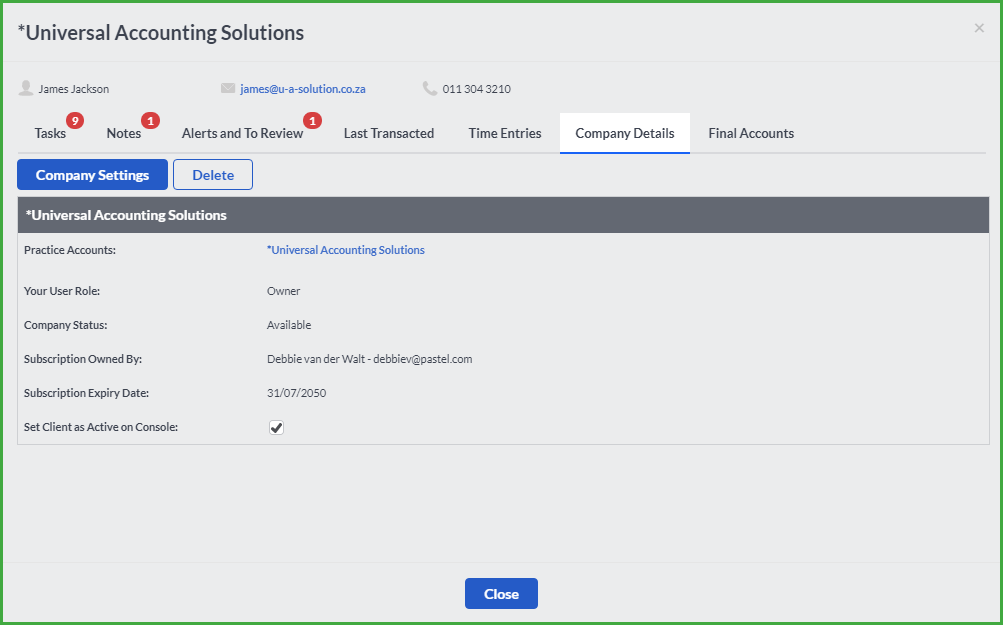Switch to the Notes tab
This screenshot has height=625, width=1003.
pyautogui.click(x=124, y=133)
